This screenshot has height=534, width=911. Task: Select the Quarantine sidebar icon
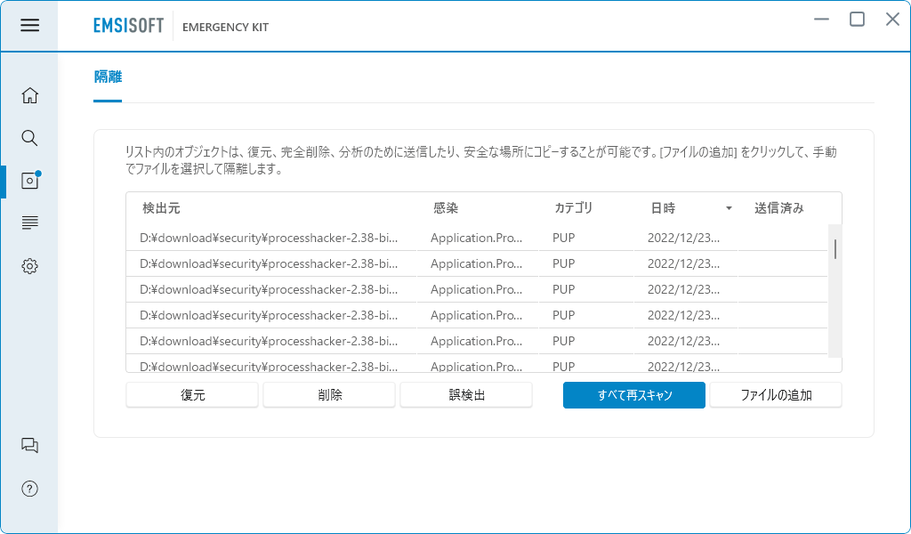point(30,181)
